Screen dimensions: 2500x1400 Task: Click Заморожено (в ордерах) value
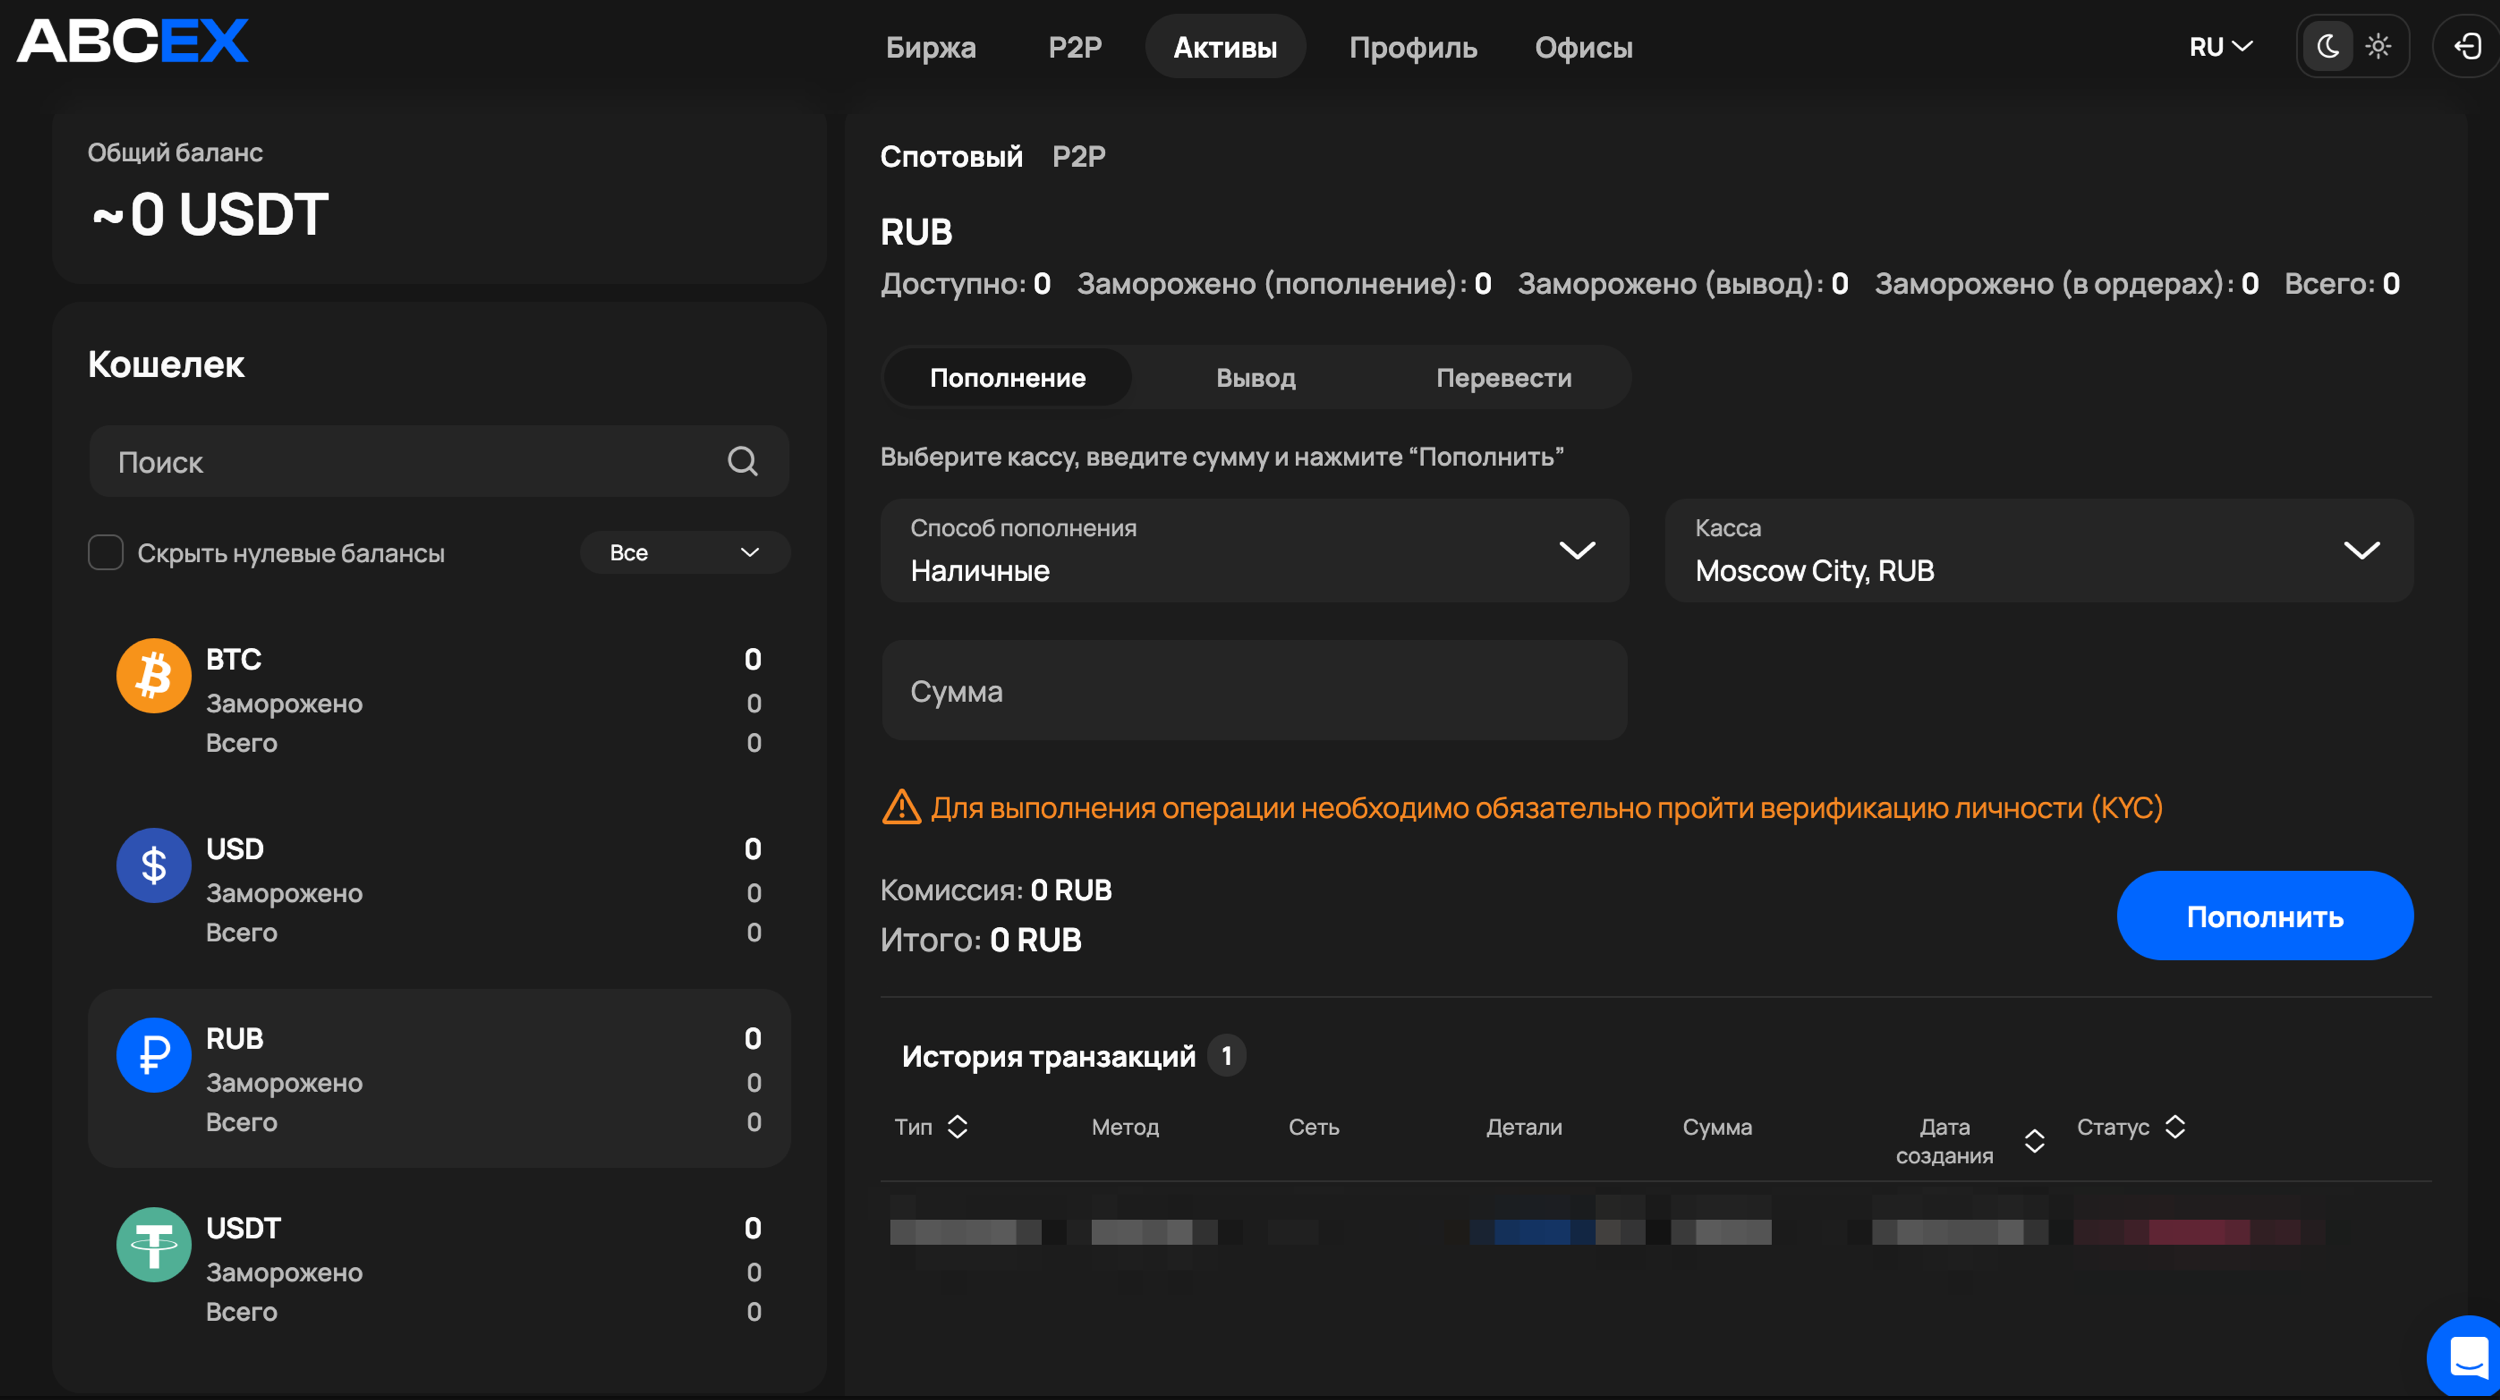pyautogui.click(x=2250, y=284)
